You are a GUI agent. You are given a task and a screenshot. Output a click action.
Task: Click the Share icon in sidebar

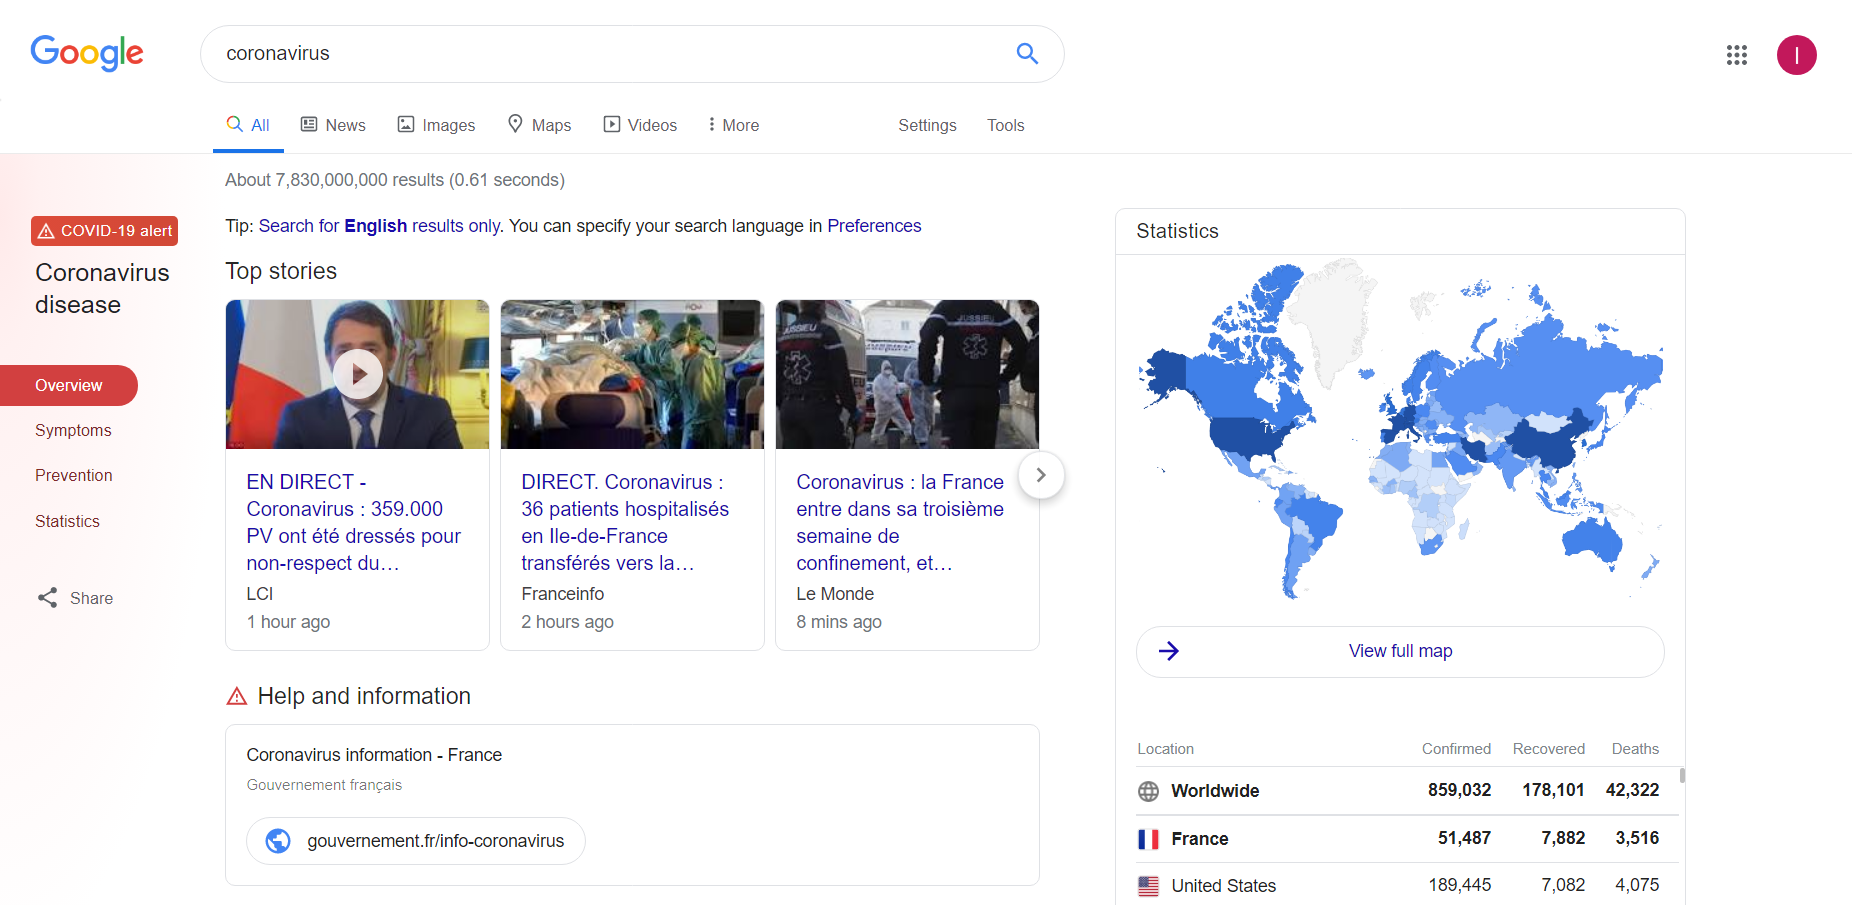[47, 598]
